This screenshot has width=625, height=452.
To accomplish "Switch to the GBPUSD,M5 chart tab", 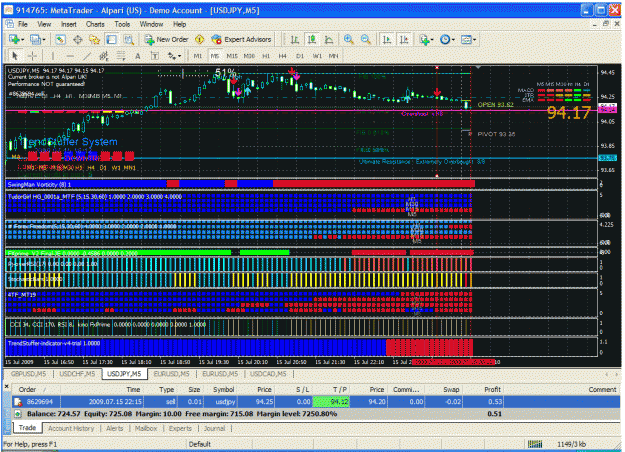I will [x=28, y=373].
